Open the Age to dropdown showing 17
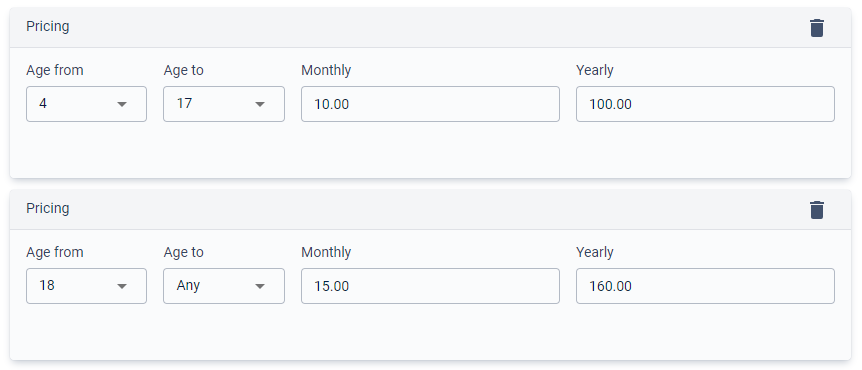Viewport: 862px width, 370px height. [x=224, y=104]
